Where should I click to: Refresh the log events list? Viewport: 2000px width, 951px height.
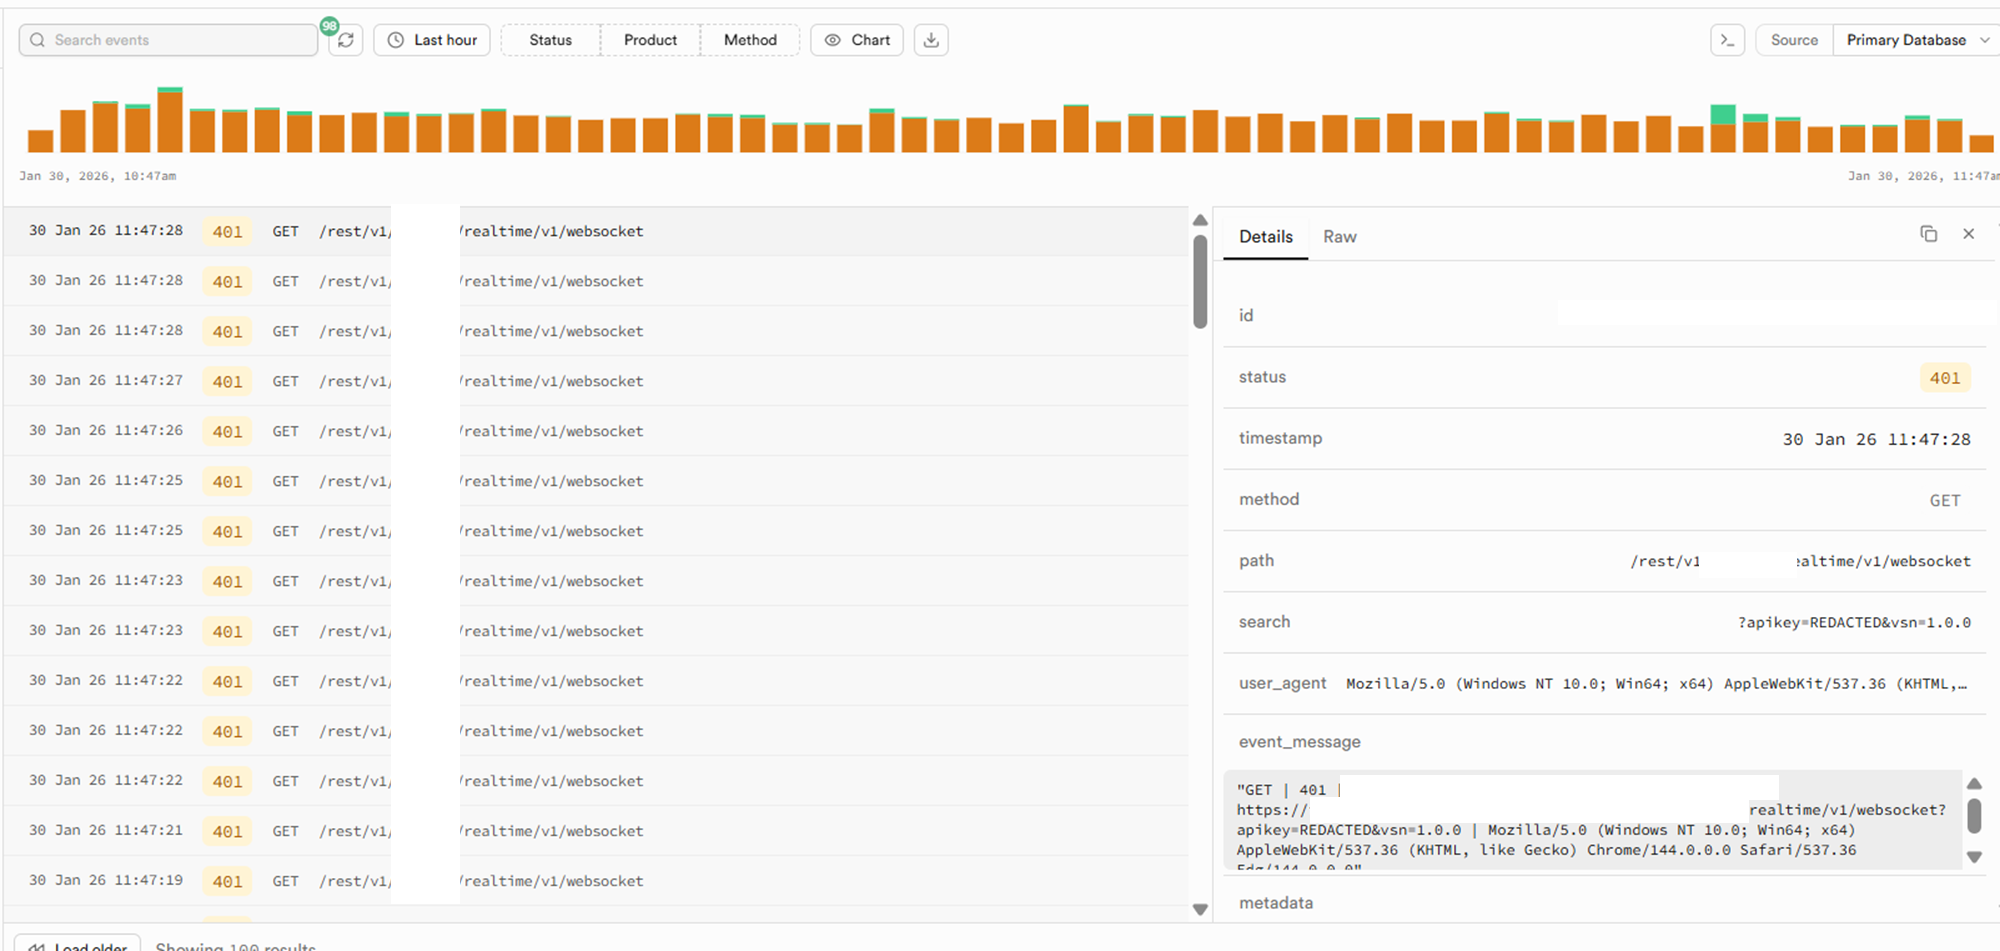[346, 40]
